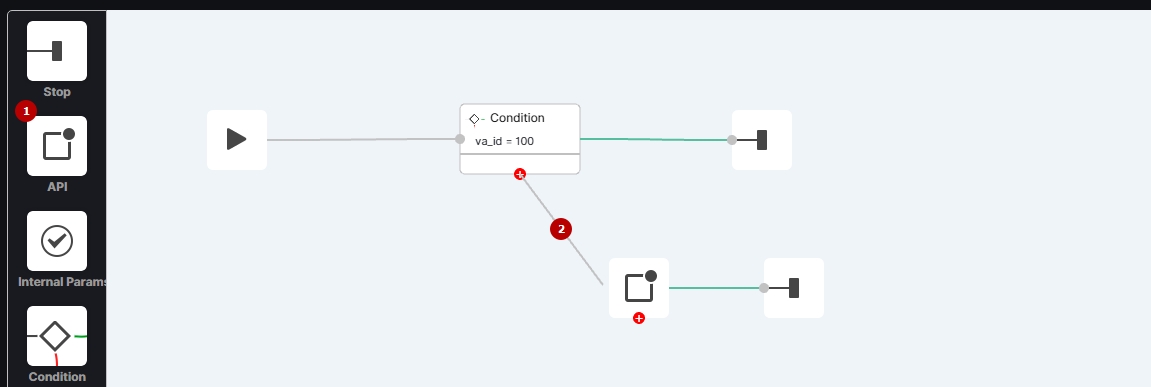Click the Condition node's grey input port
This screenshot has height=387, width=1151.
point(460,139)
